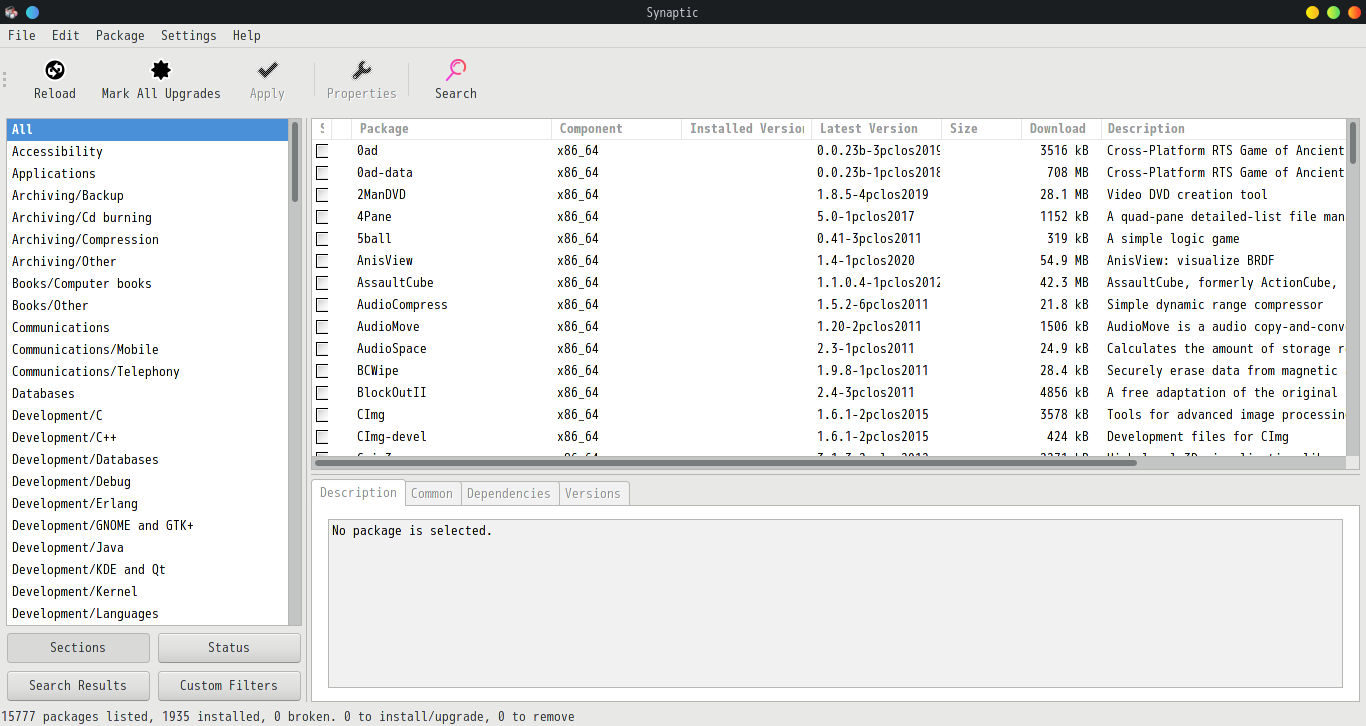Click the Reload toolbar icon
The height and width of the screenshot is (726, 1366).
click(55, 70)
